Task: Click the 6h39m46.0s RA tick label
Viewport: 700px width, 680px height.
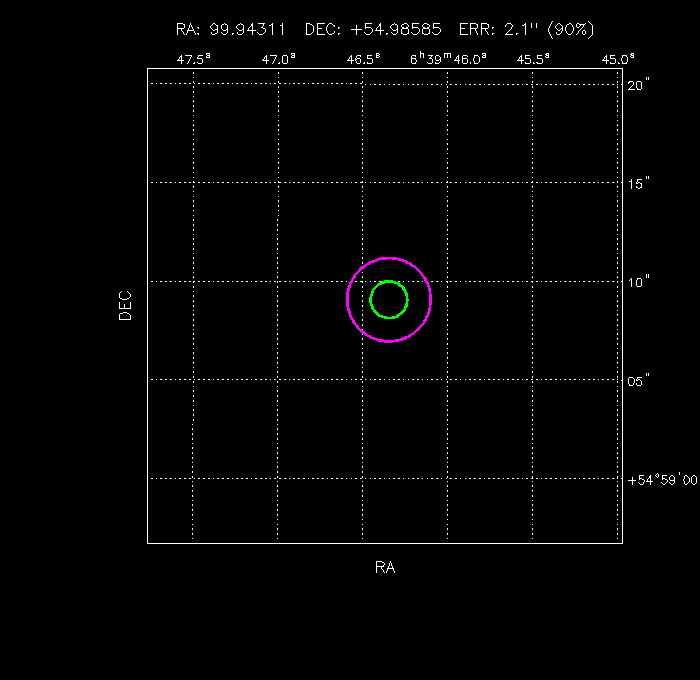Action: 448,58
